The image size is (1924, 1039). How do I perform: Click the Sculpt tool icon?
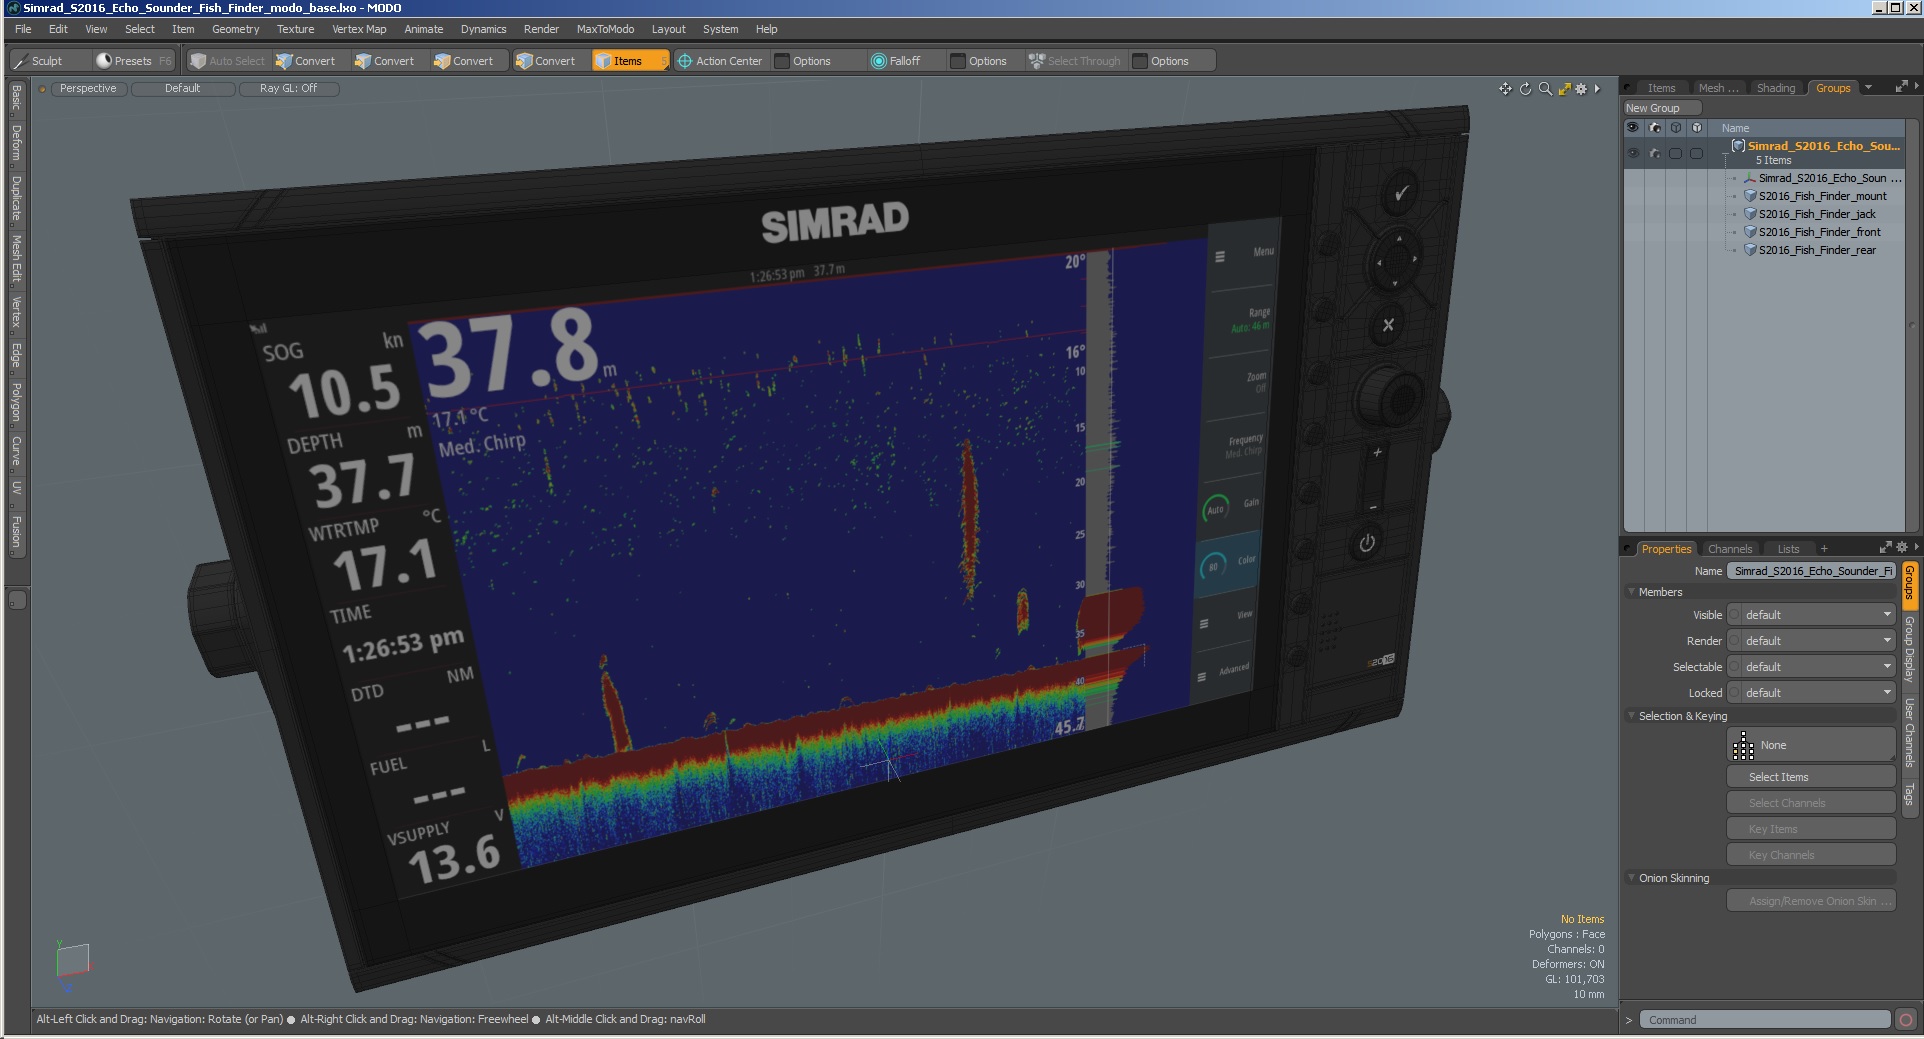[x=21, y=61]
